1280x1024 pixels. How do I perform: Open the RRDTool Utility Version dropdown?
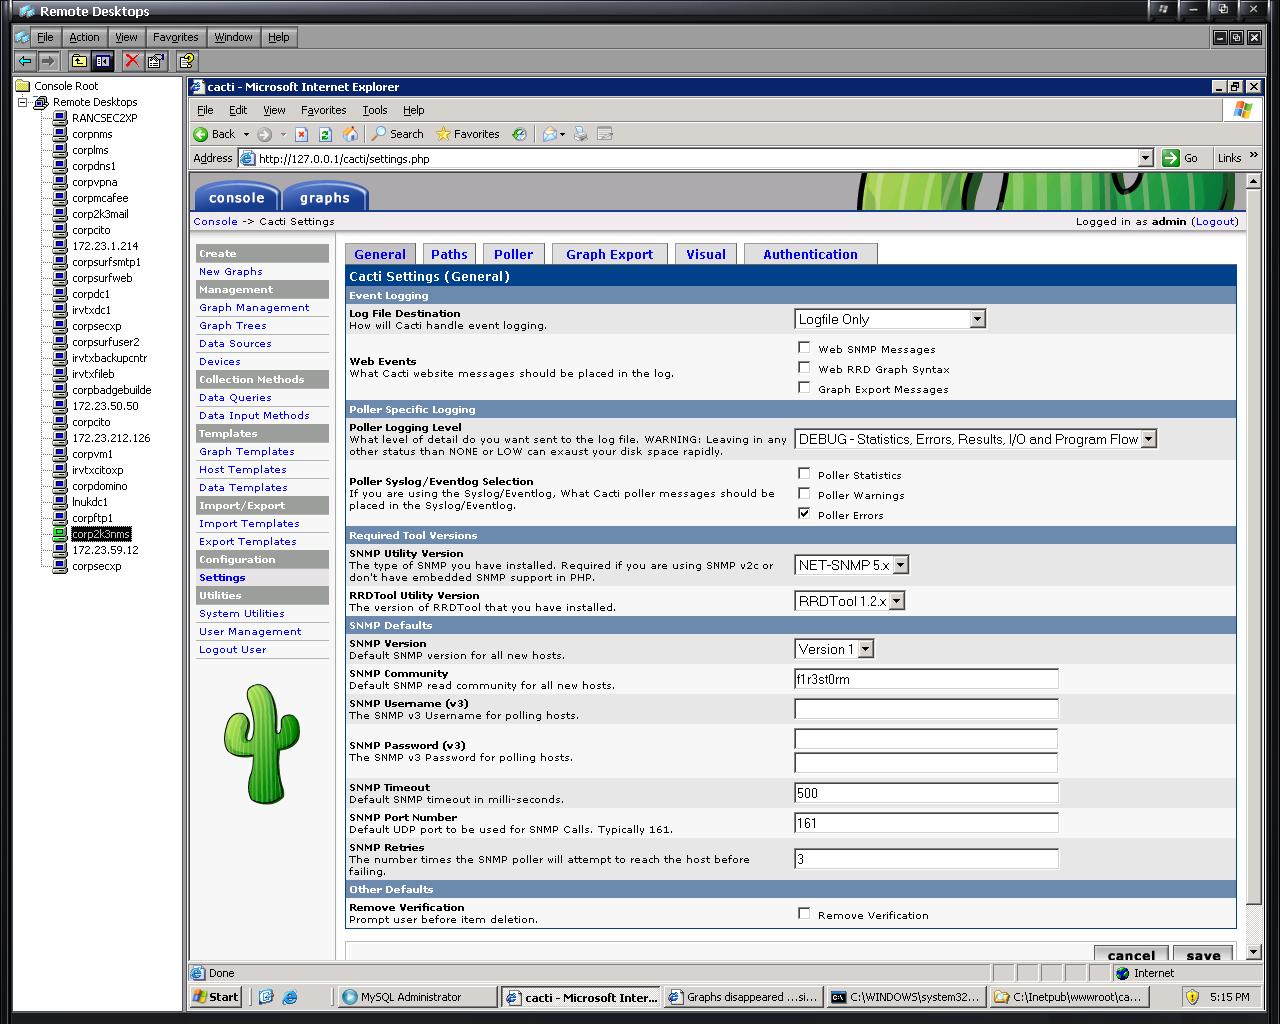pyautogui.click(x=849, y=601)
